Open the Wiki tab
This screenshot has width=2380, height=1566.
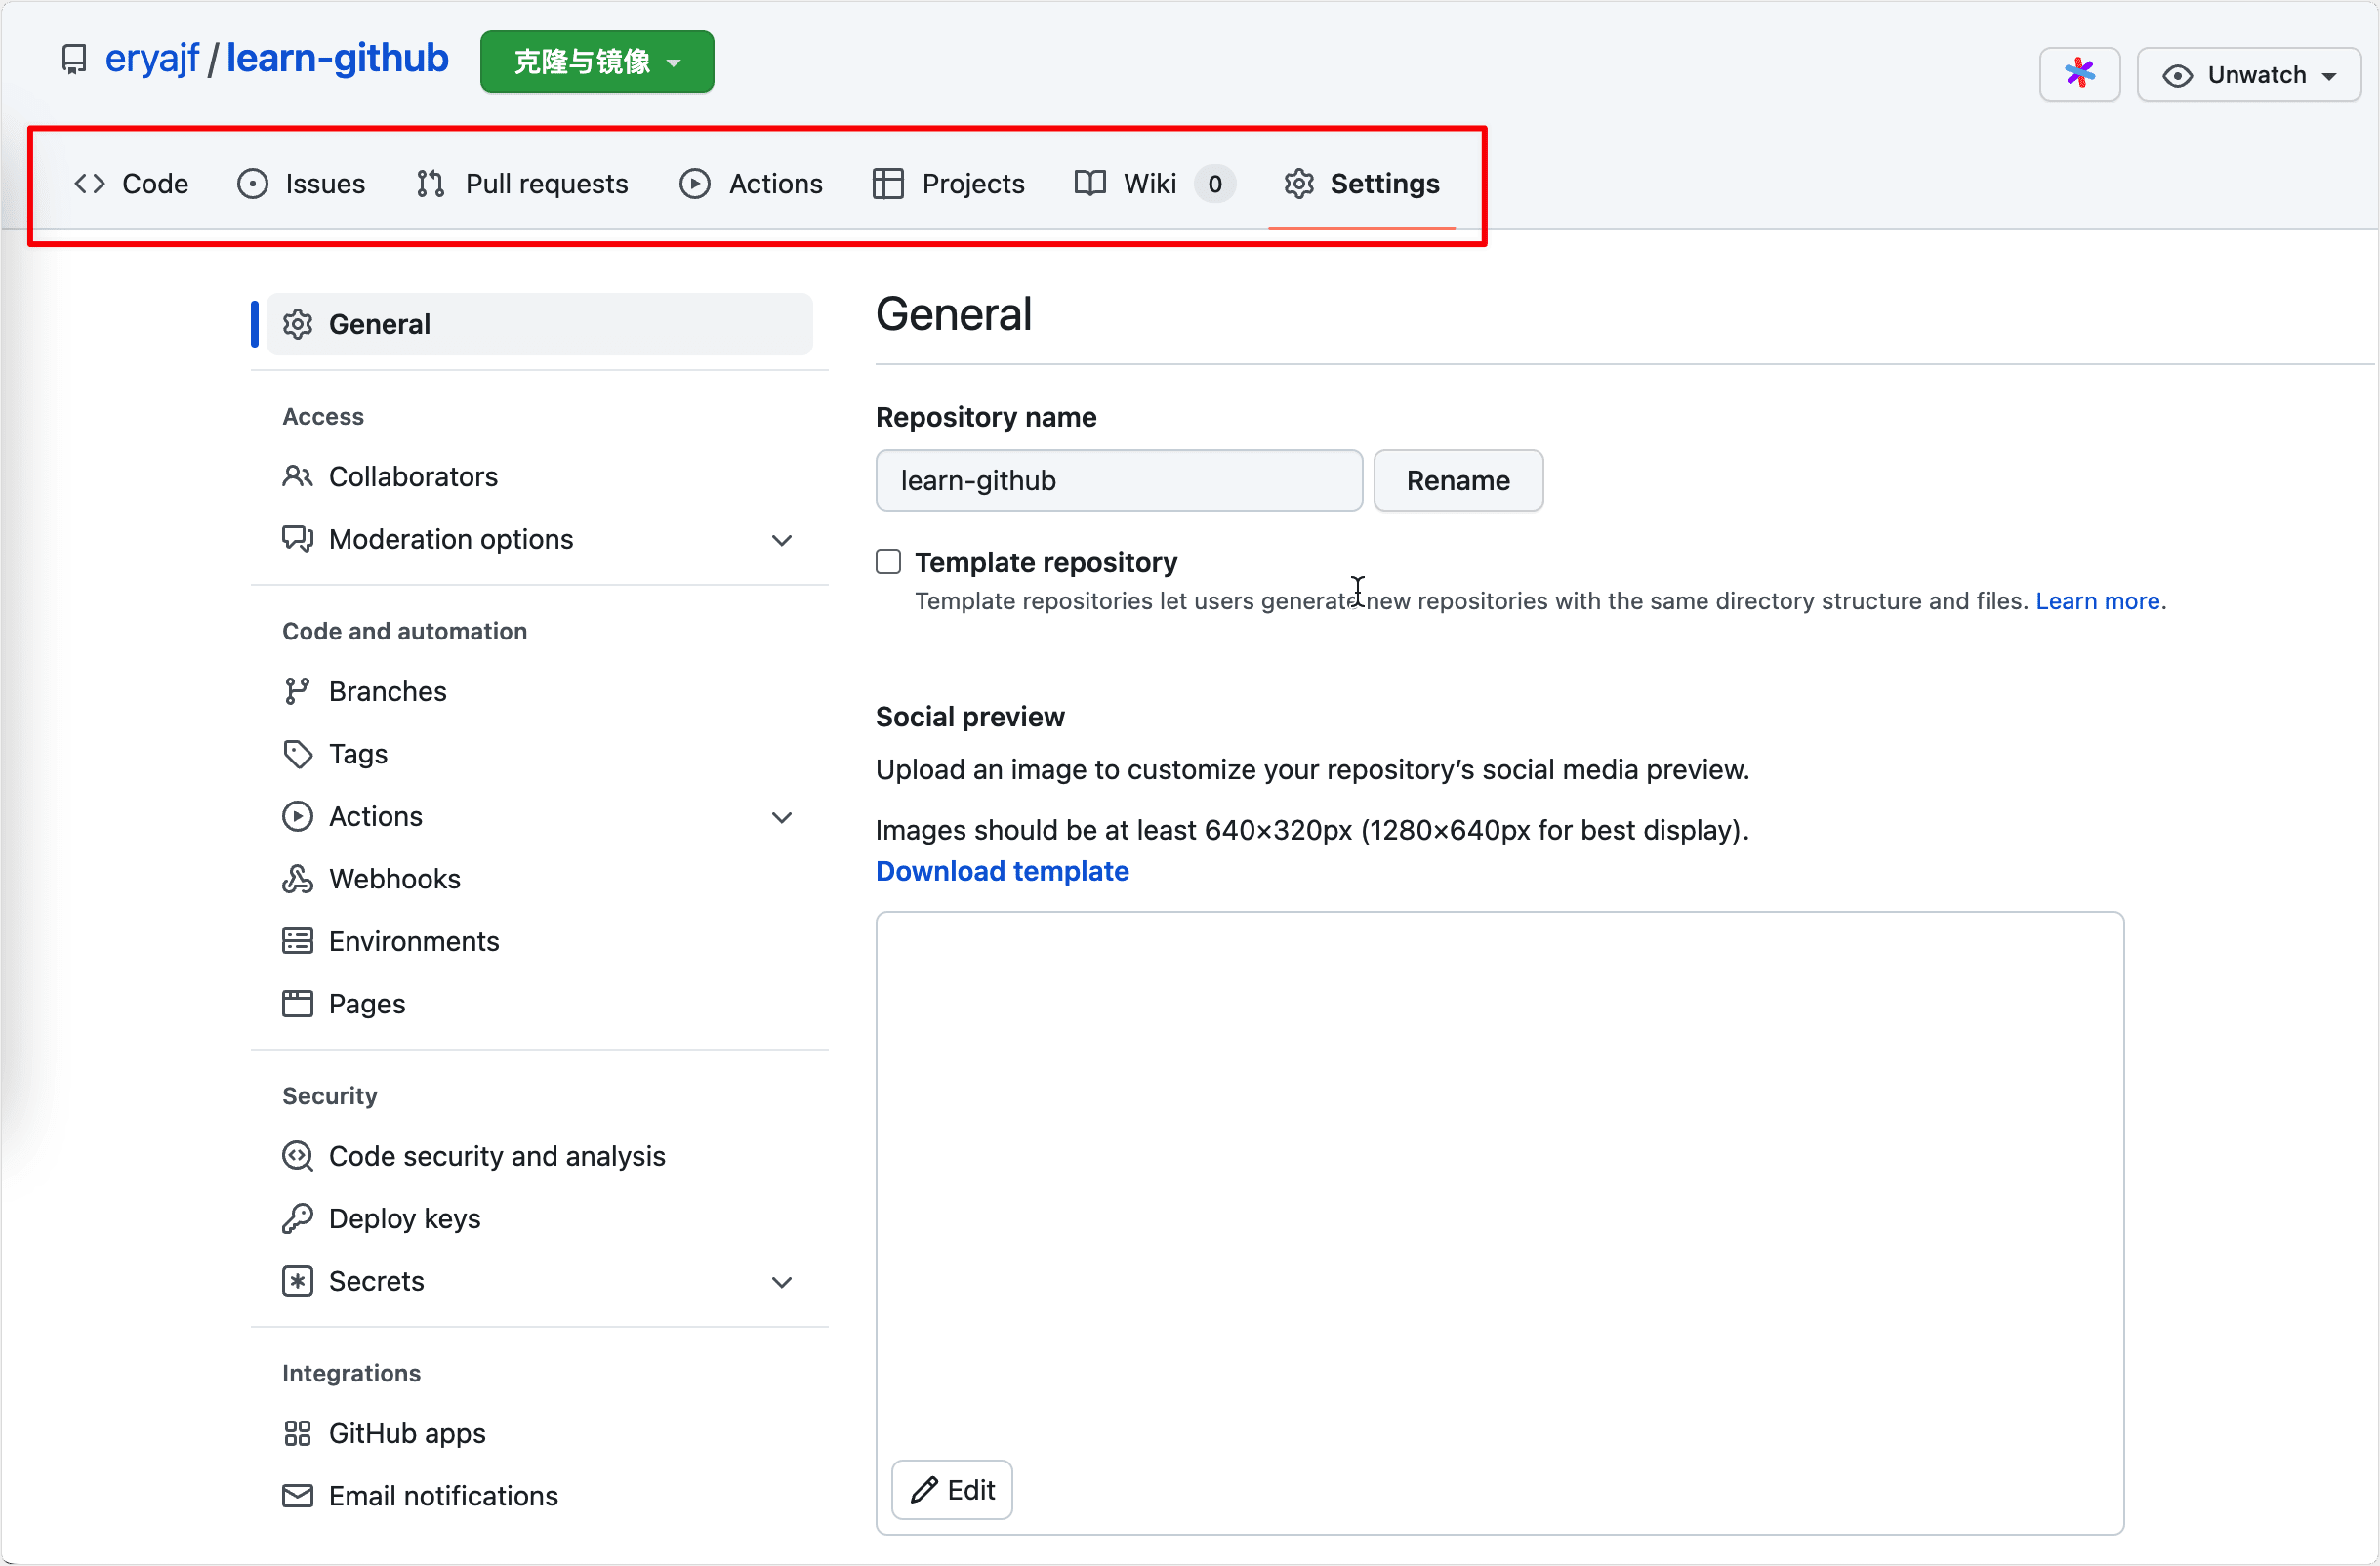pyautogui.click(x=1152, y=184)
